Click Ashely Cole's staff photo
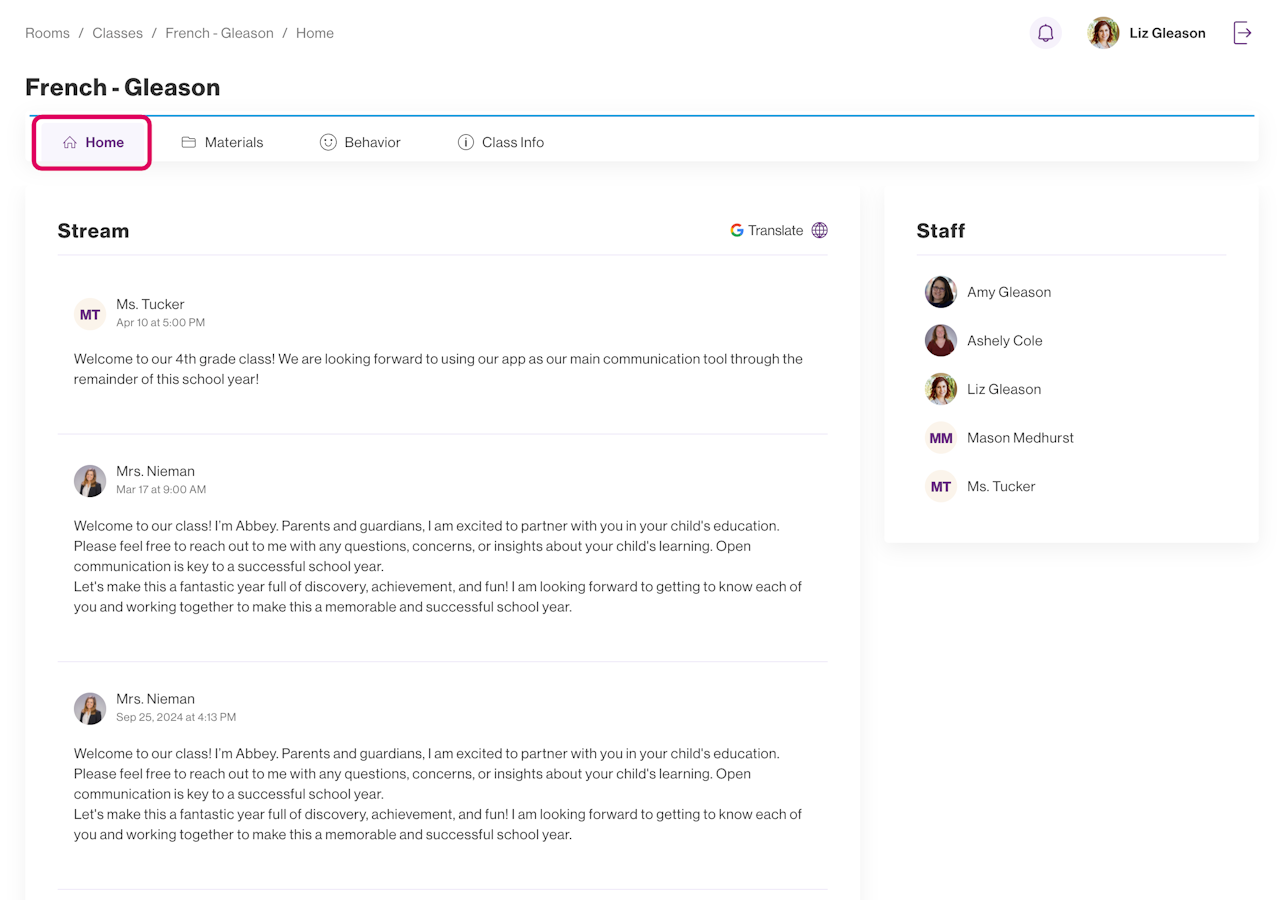Viewport: 1280px width, 900px height. (940, 341)
